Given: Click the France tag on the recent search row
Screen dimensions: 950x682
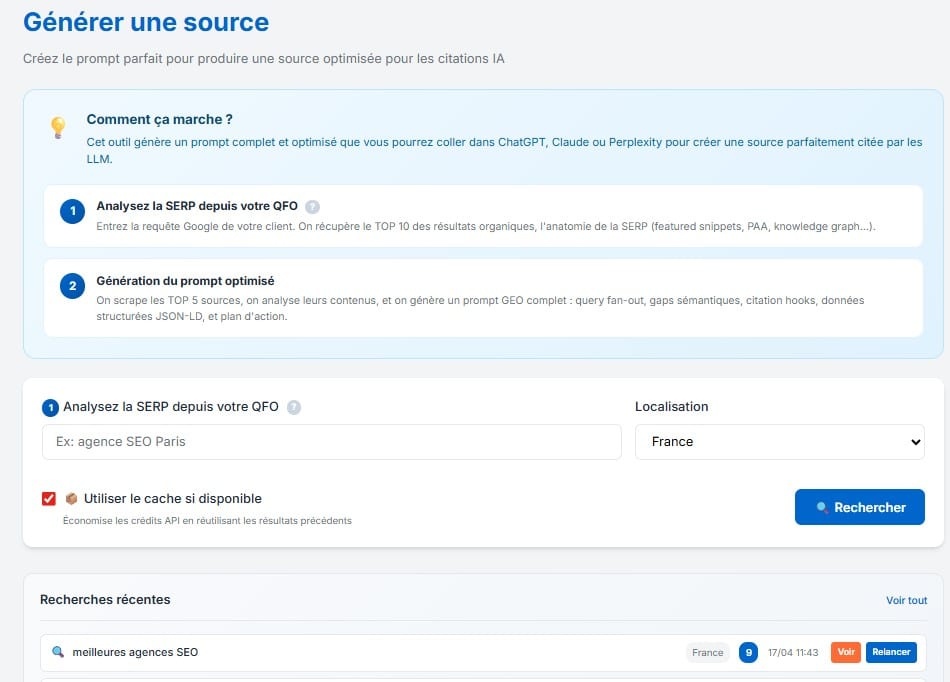Looking at the screenshot, I should pos(707,653).
